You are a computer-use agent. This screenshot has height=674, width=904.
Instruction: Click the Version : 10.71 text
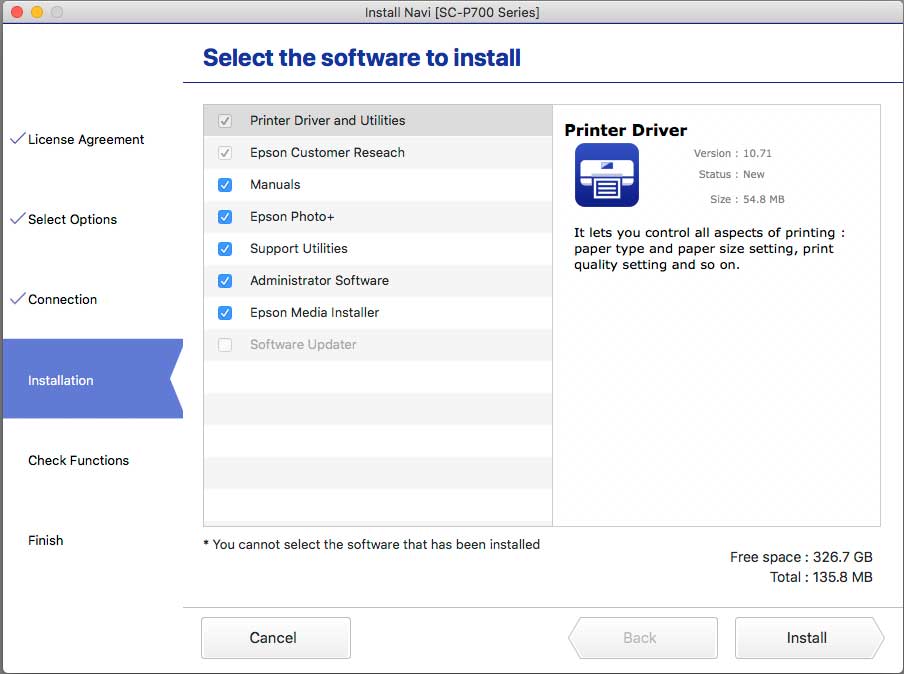point(732,153)
